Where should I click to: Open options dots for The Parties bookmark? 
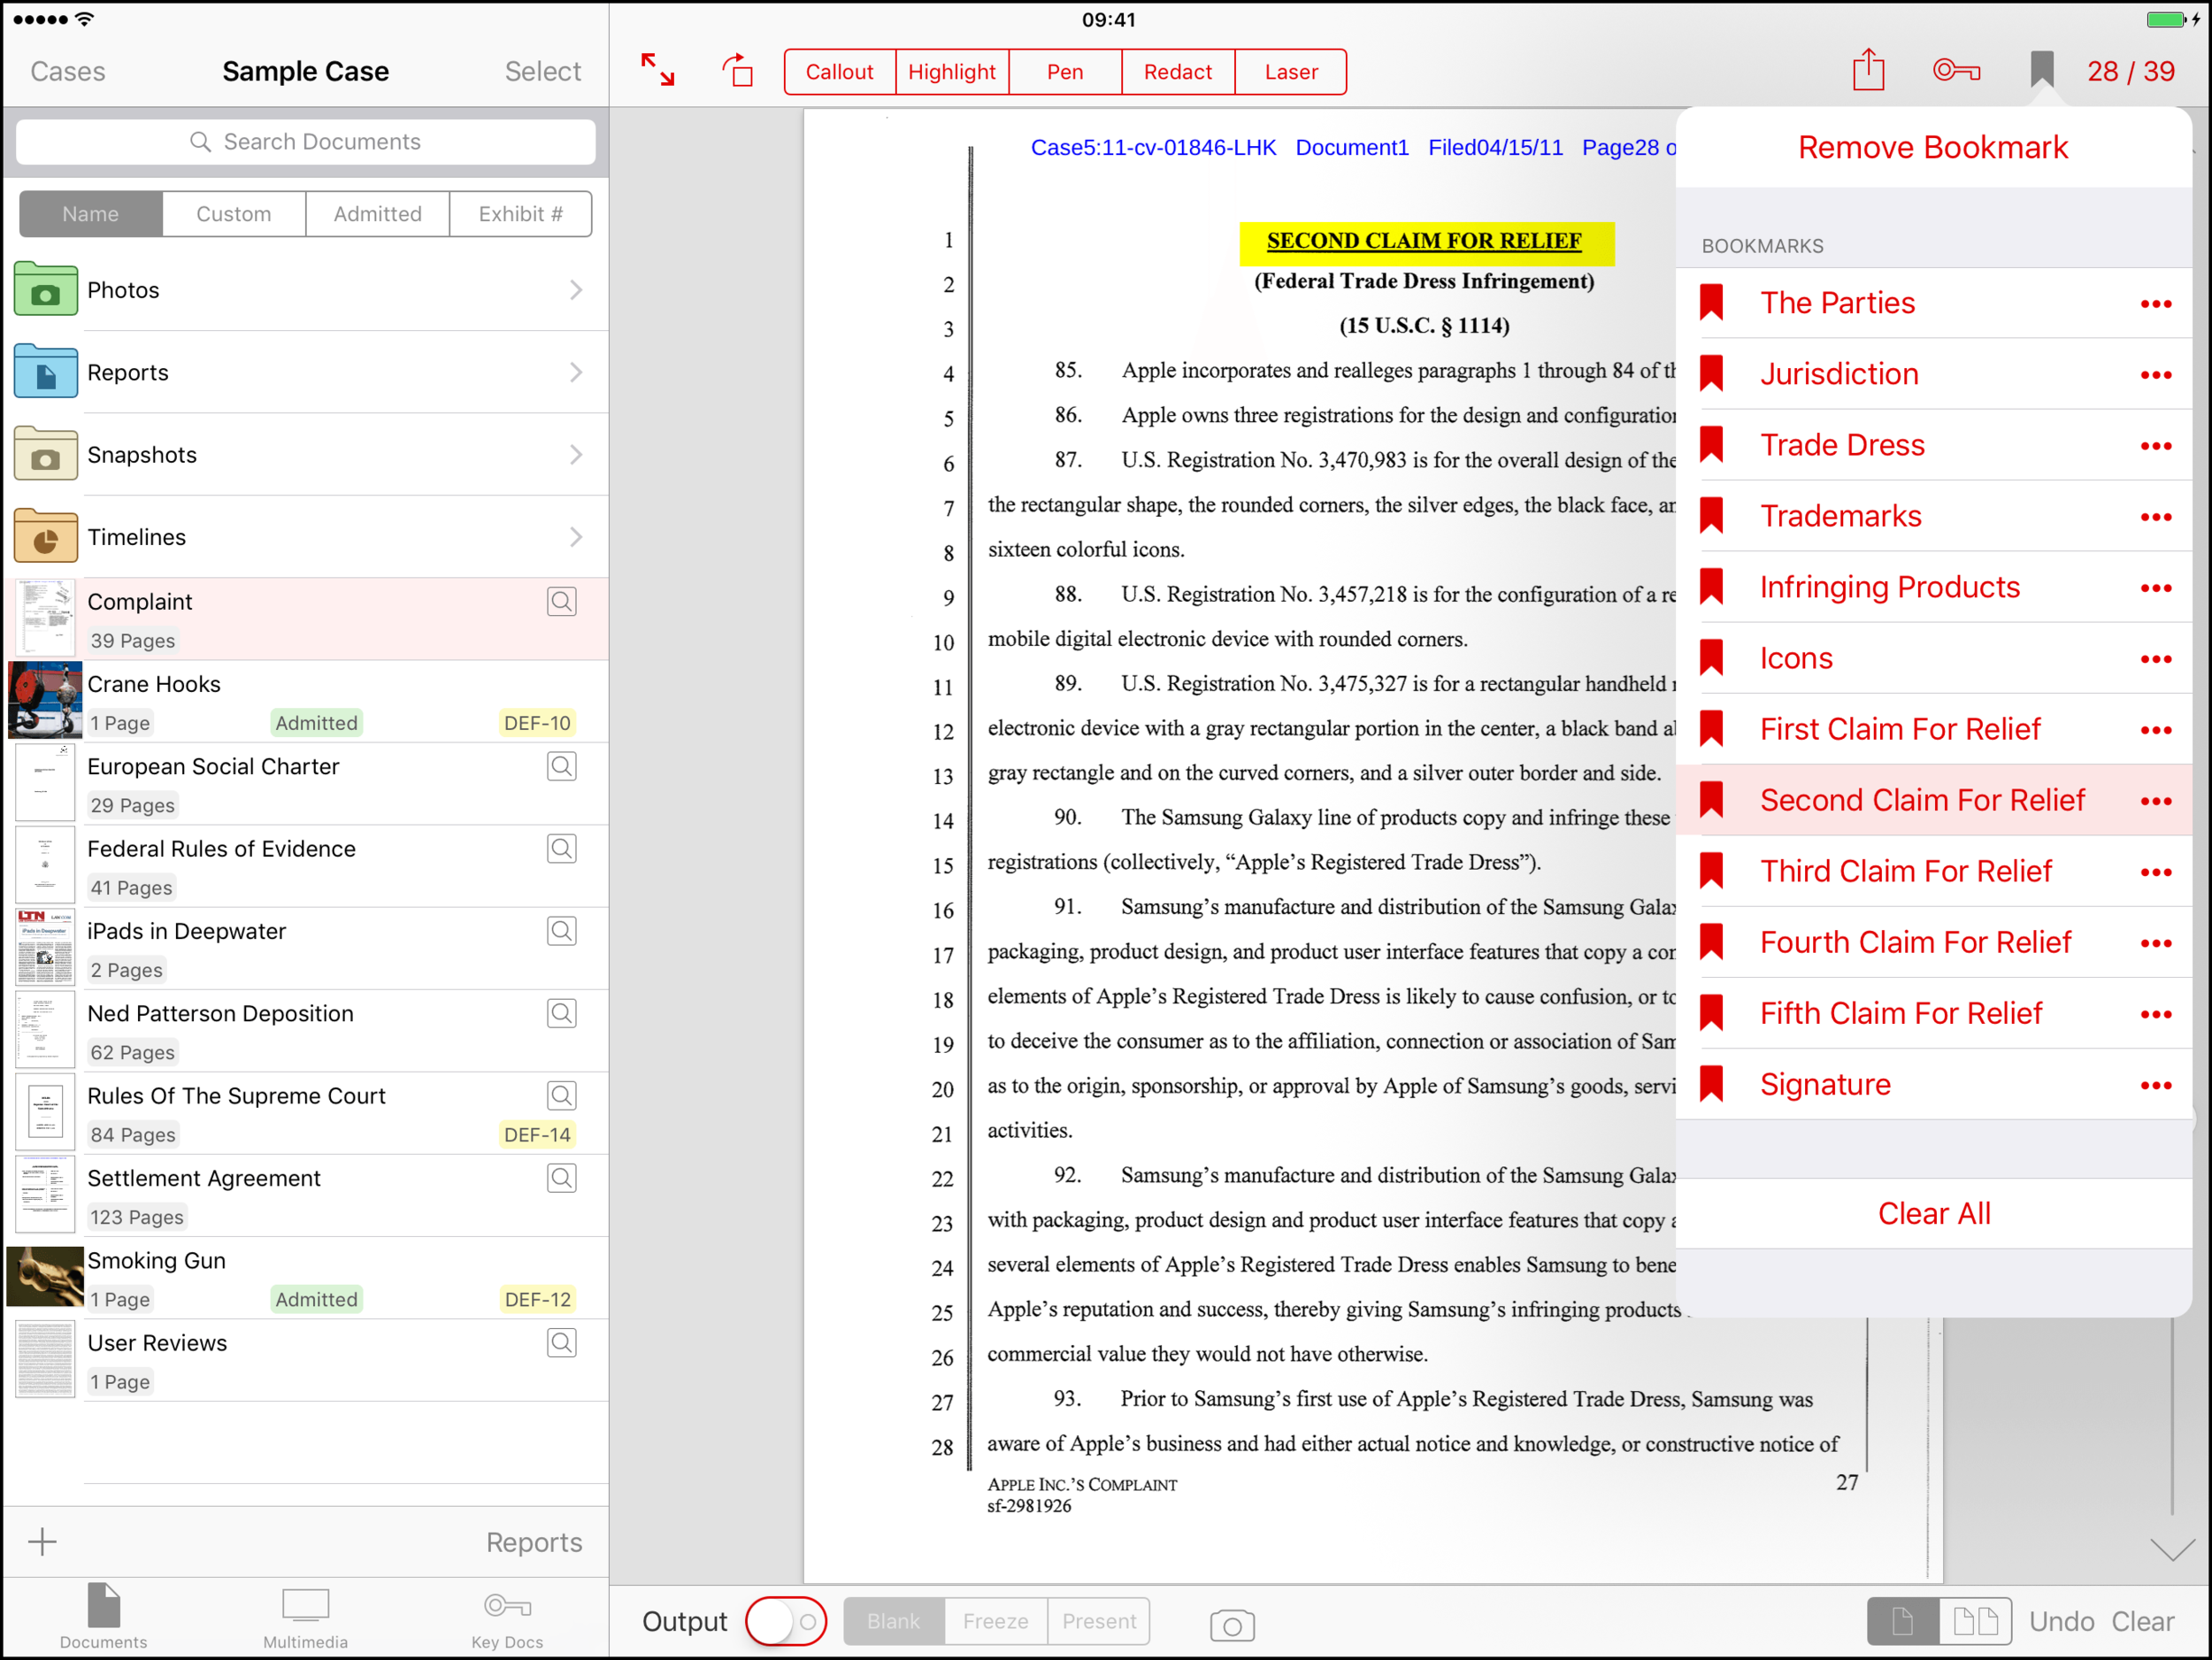[2156, 304]
